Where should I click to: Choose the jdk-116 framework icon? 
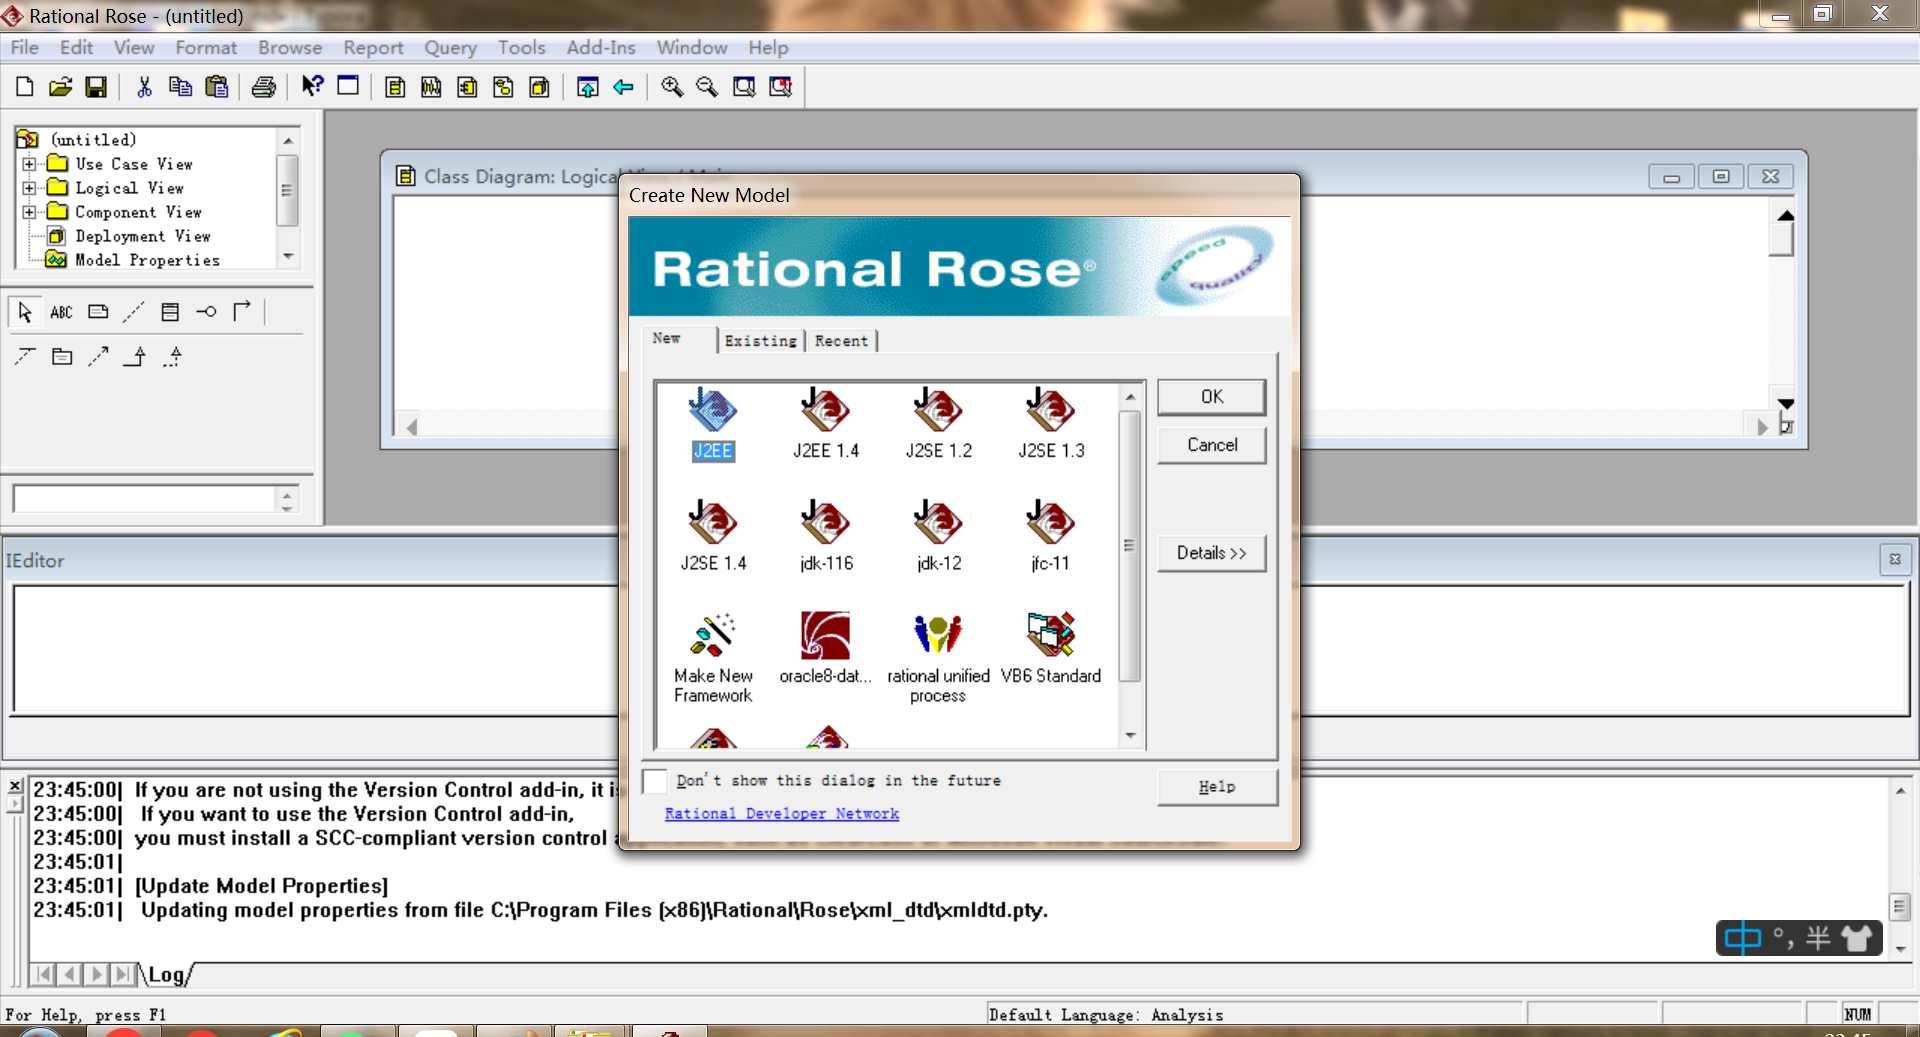pyautogui.click(x=826, y=536)
